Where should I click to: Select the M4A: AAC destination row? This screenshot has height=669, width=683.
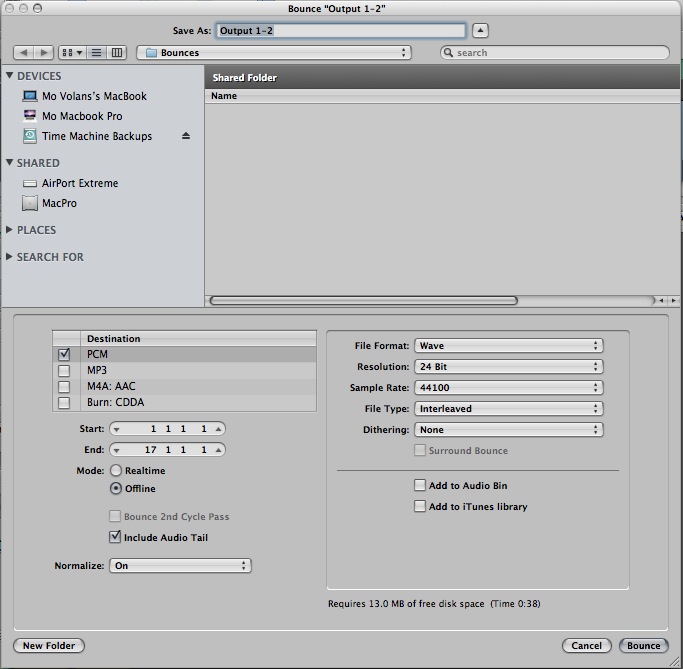point(110,386)
